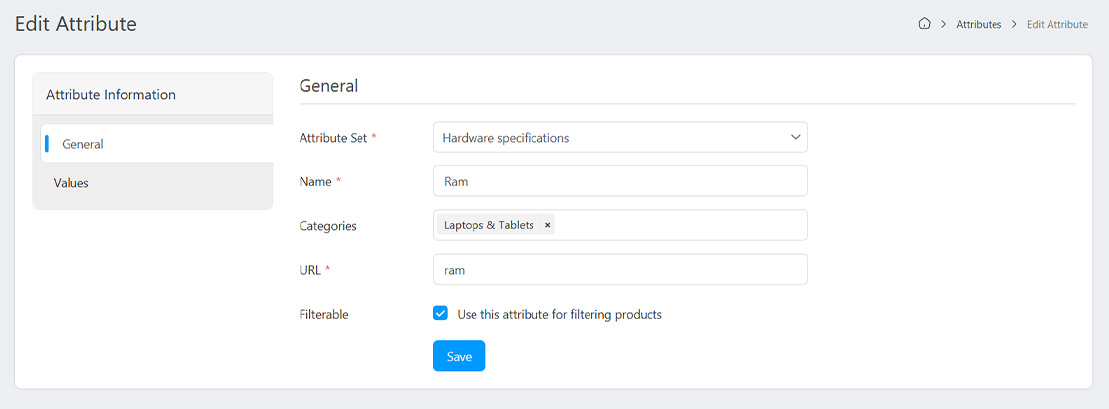
Task: Open the Categories multi-select empty area
Action: pyautogui.click(x=680, y=226)
